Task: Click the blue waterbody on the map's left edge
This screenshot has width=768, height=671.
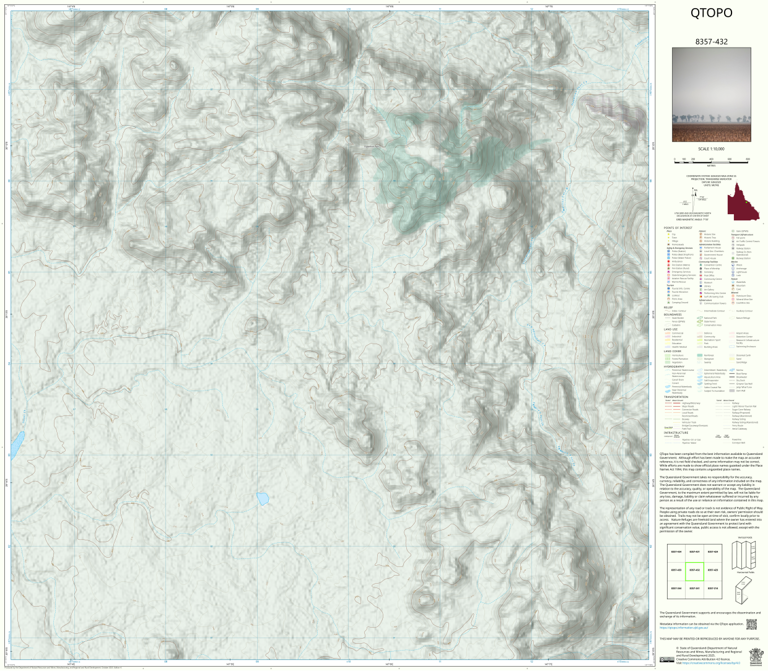Action: pyautogui.click(x=17, y=444)
